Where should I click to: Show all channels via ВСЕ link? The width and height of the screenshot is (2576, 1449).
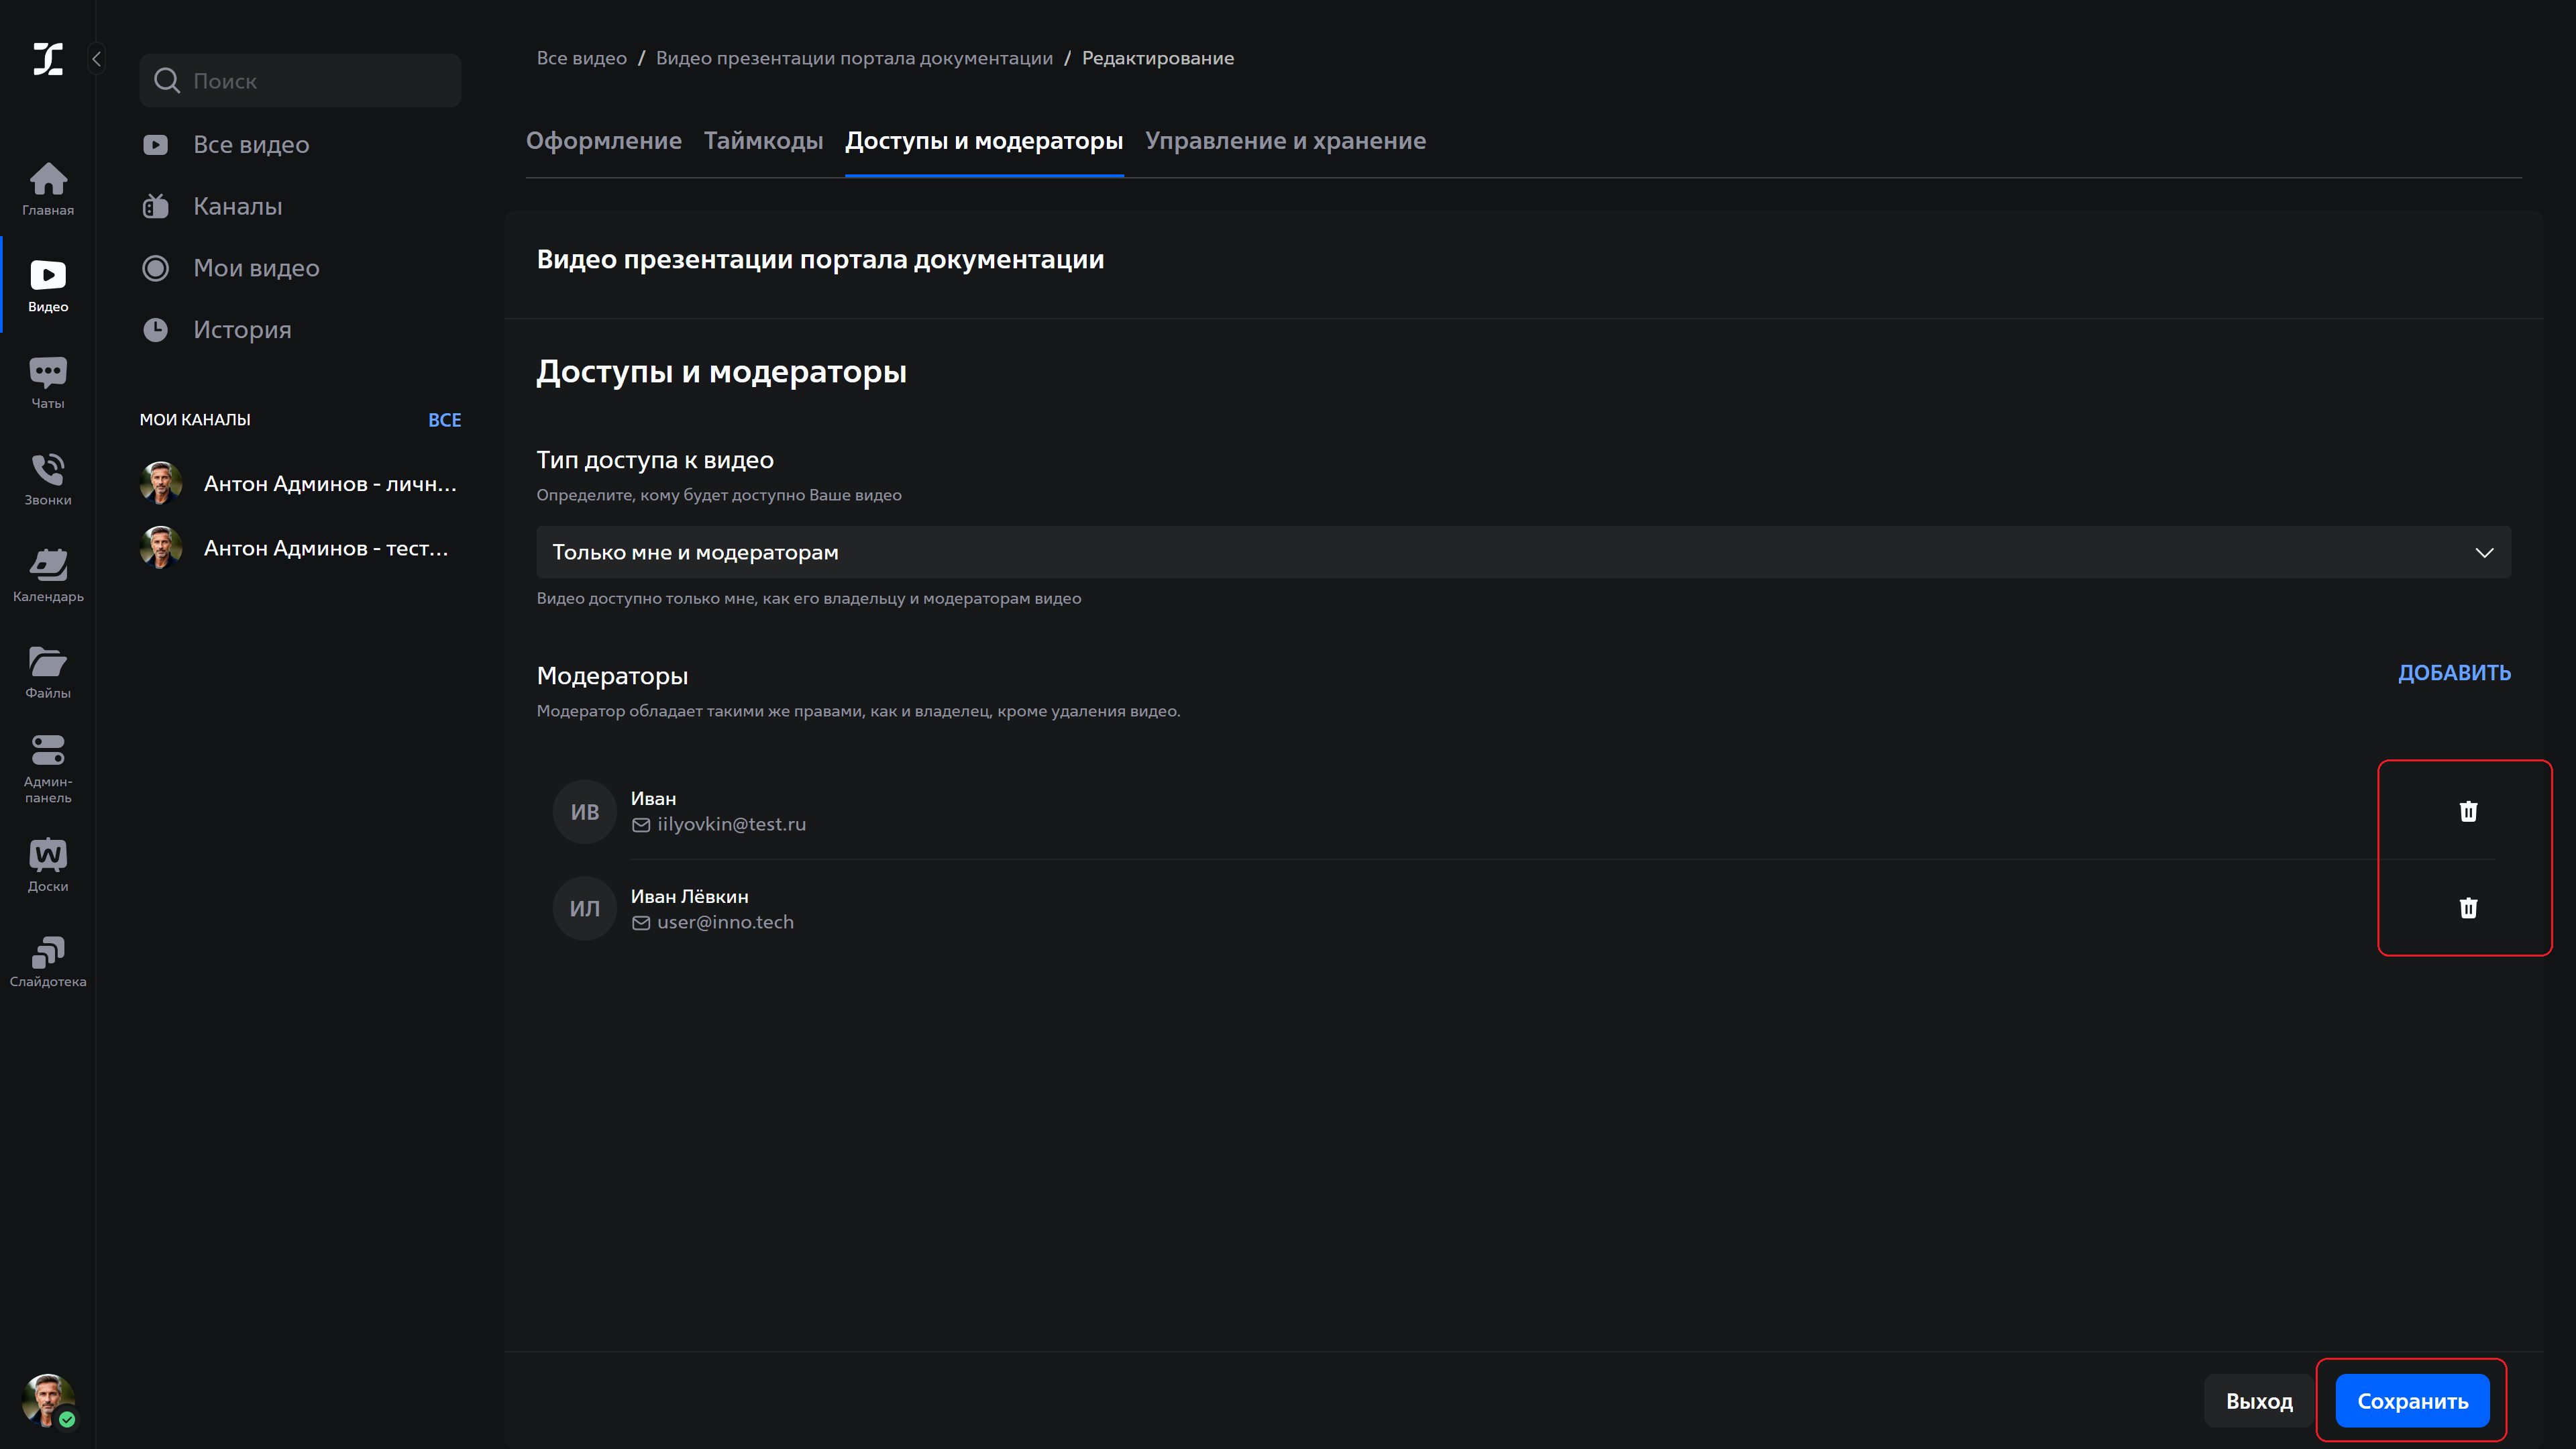click(x=444, y=419)
